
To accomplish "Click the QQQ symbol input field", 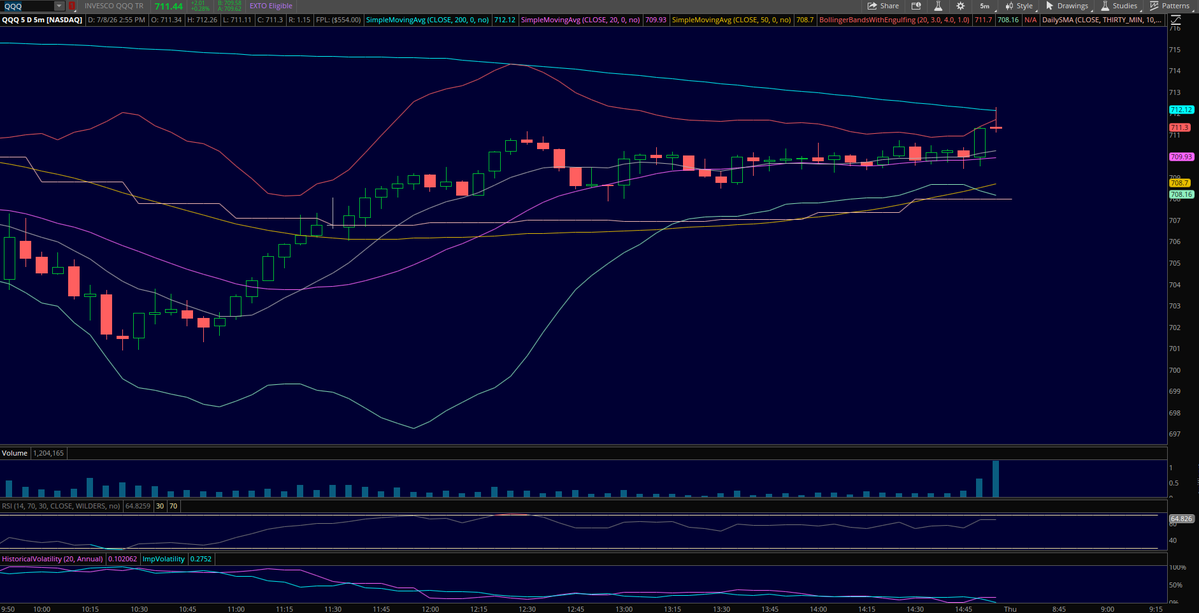I will click(x=28, y=5).
